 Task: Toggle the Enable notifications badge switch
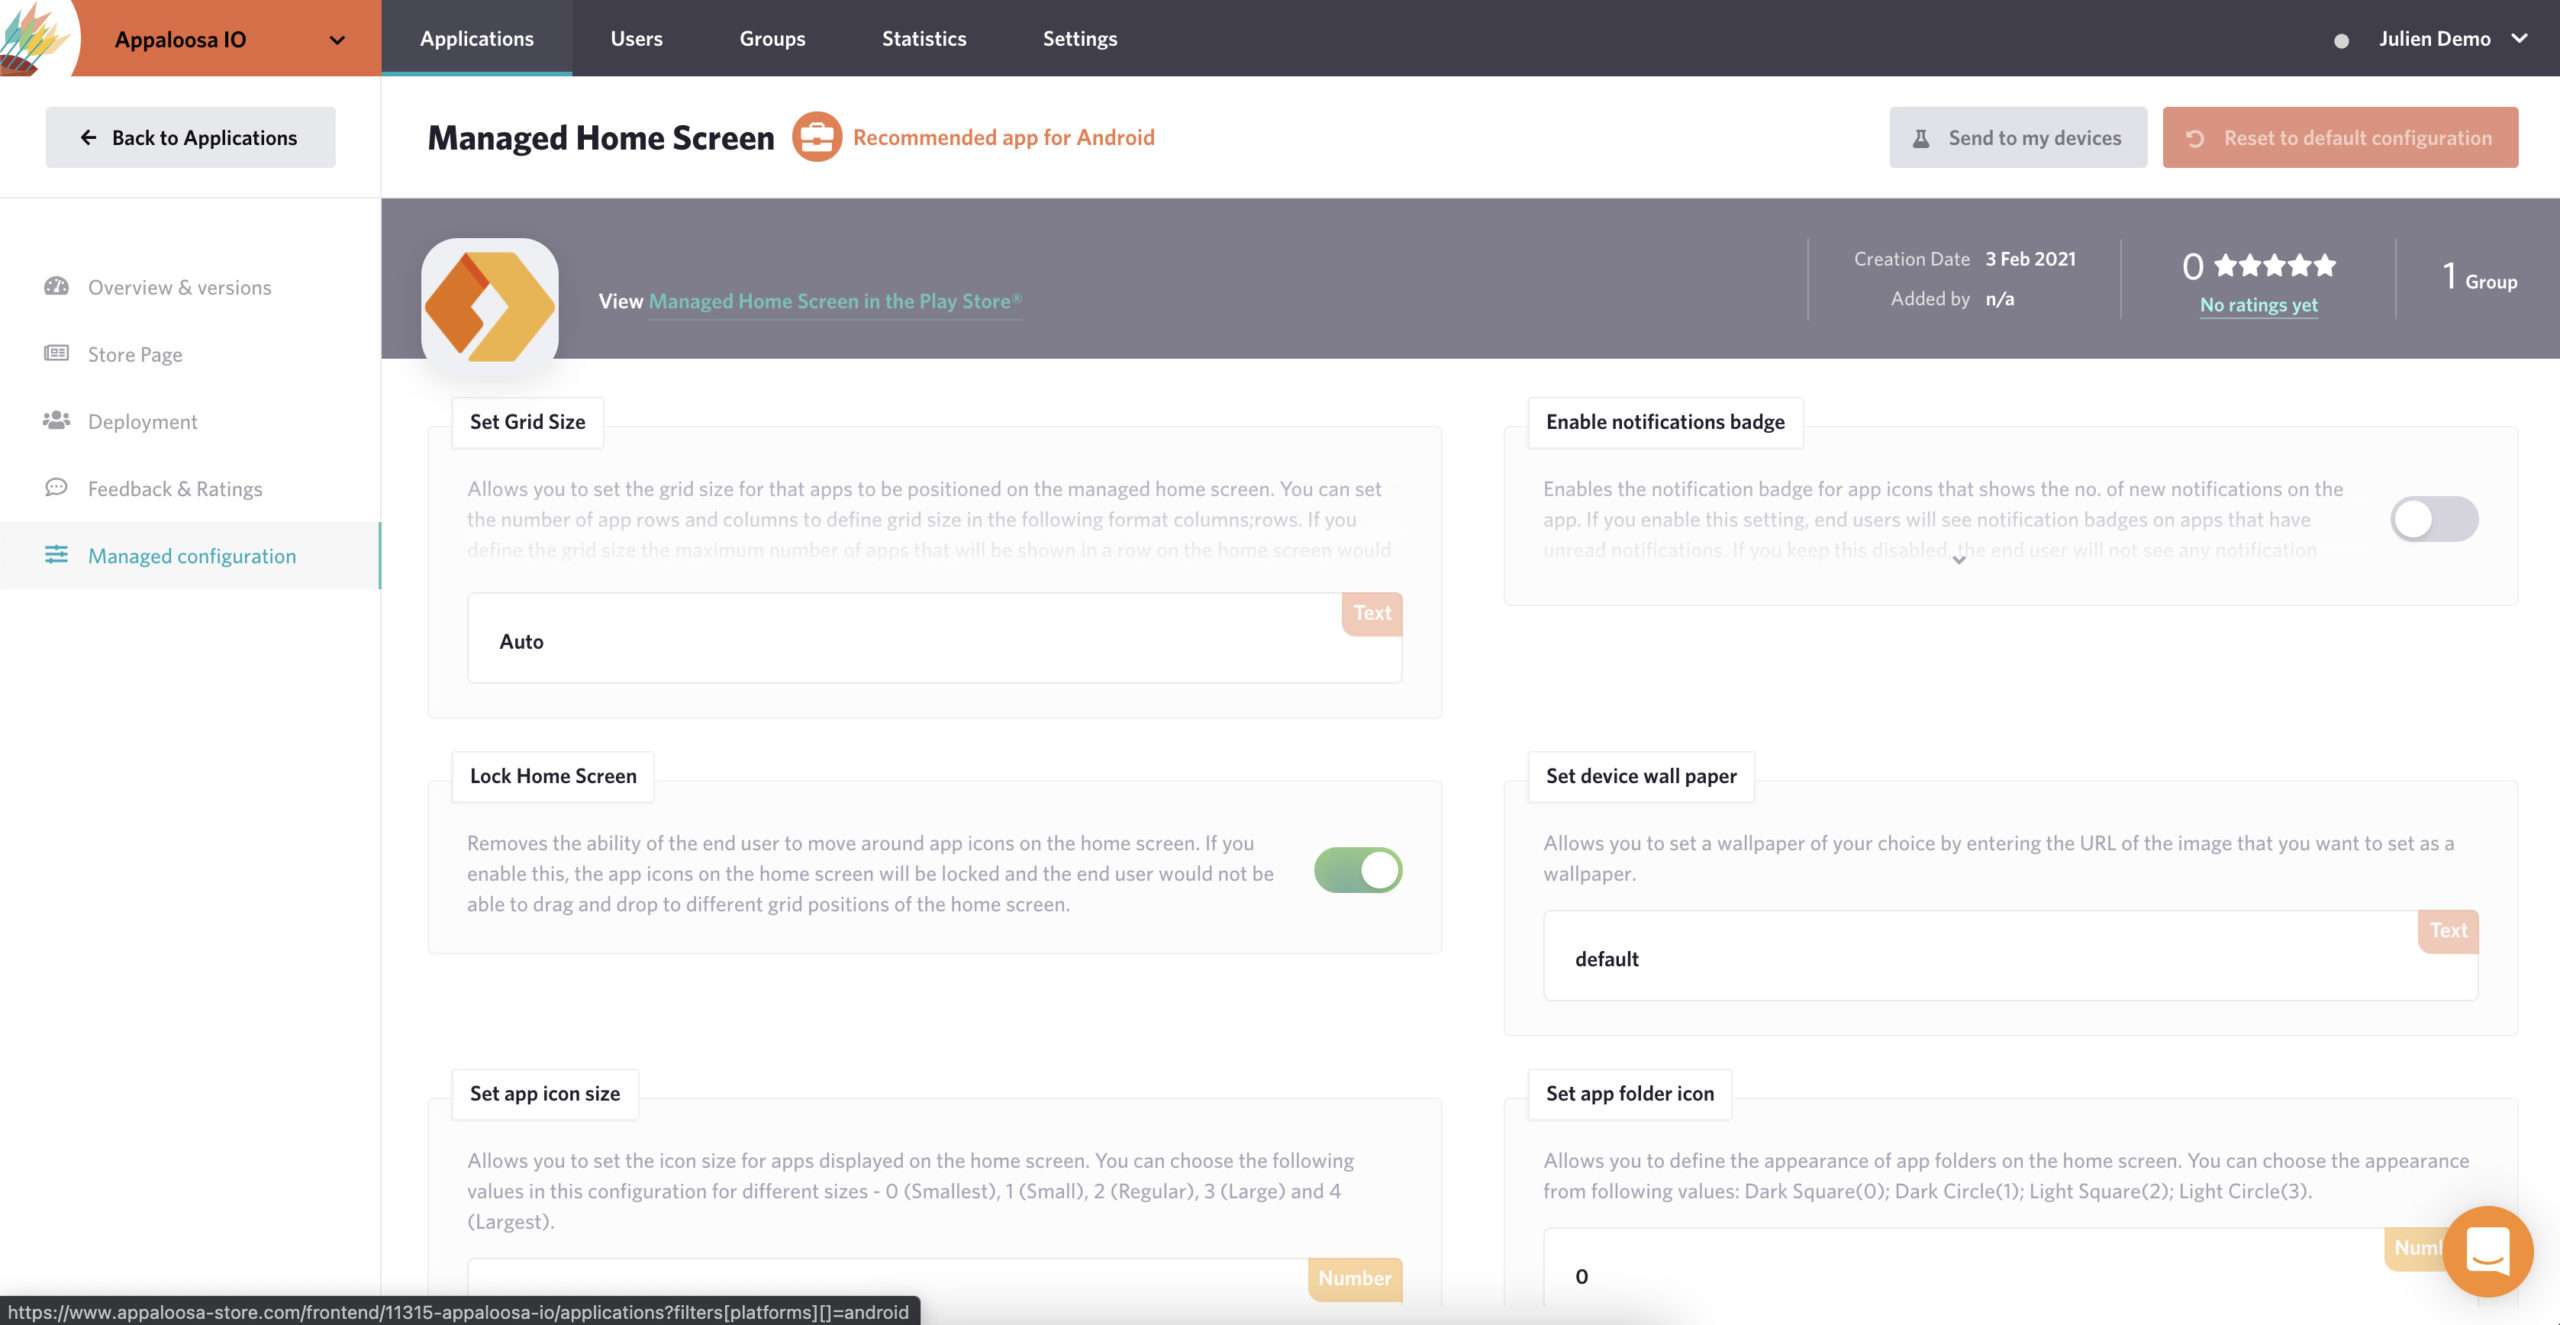pyautogui.click(x=2433, y=519)
